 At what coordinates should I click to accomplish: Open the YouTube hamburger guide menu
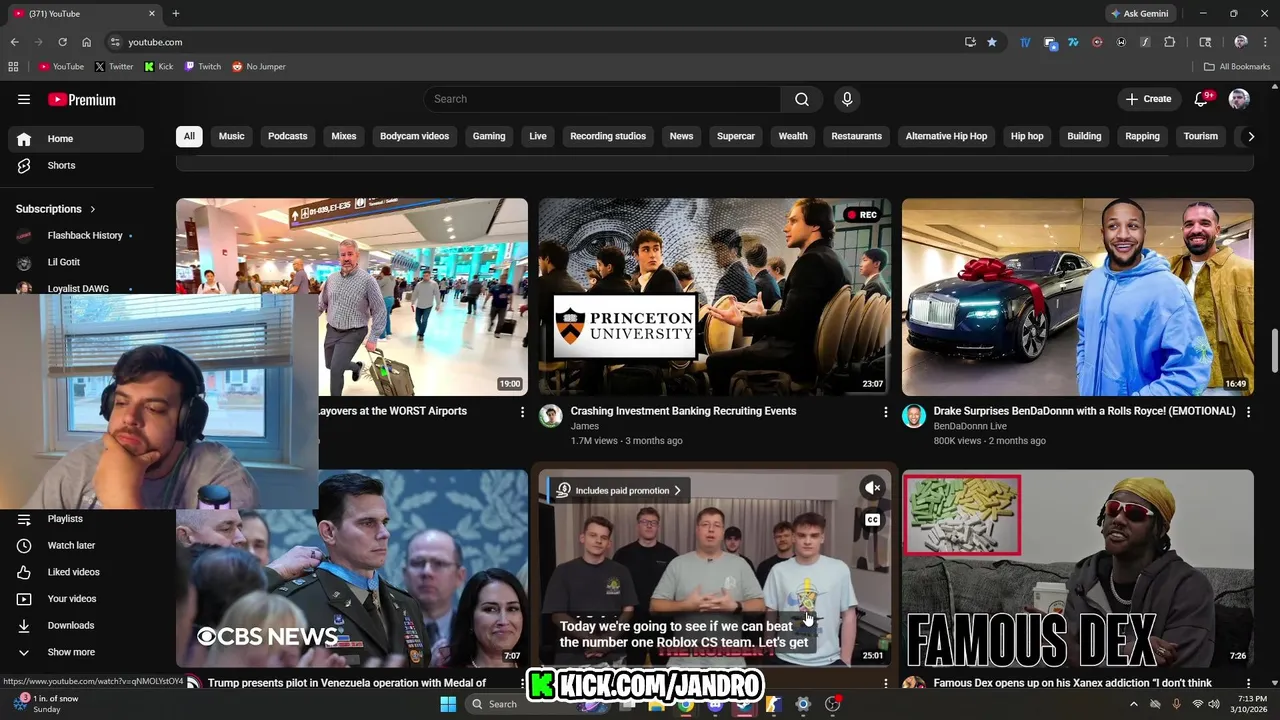[24, 99]
